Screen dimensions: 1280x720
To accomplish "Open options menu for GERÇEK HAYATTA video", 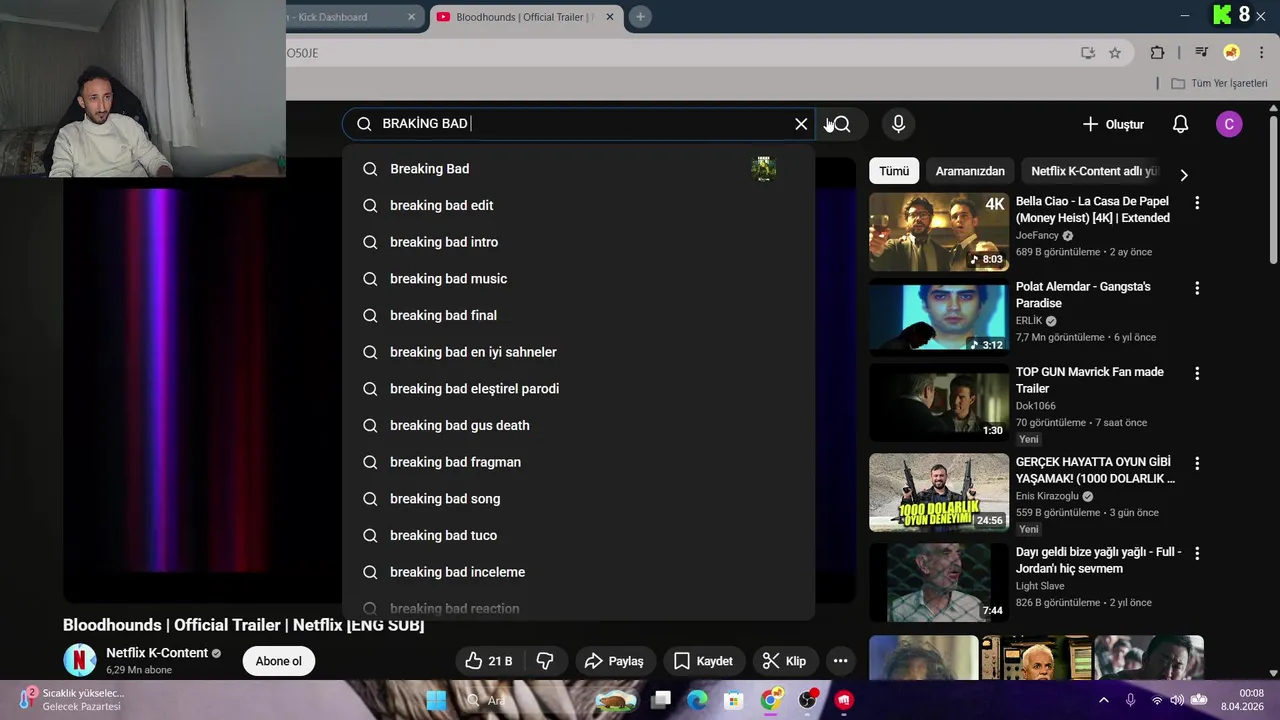I will click(1197, 464).
